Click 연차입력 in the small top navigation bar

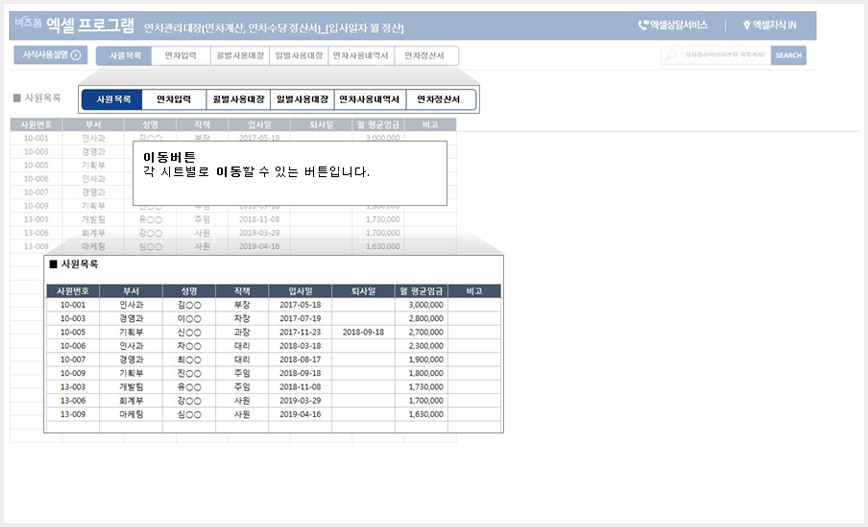[x=180, y=56]
